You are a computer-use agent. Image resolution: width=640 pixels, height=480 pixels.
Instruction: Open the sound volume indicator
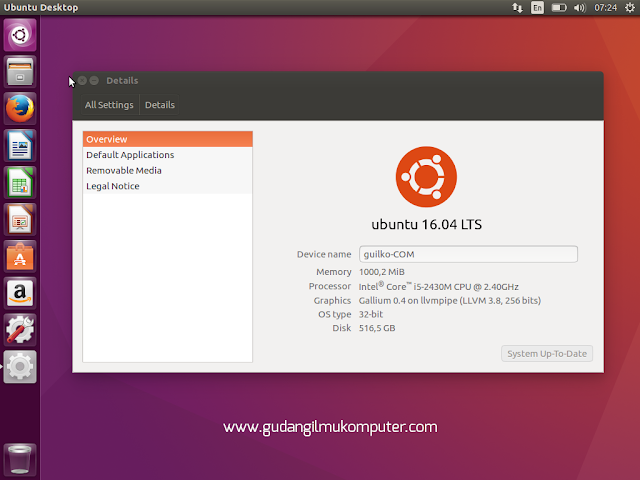click(x=580, y=7)
